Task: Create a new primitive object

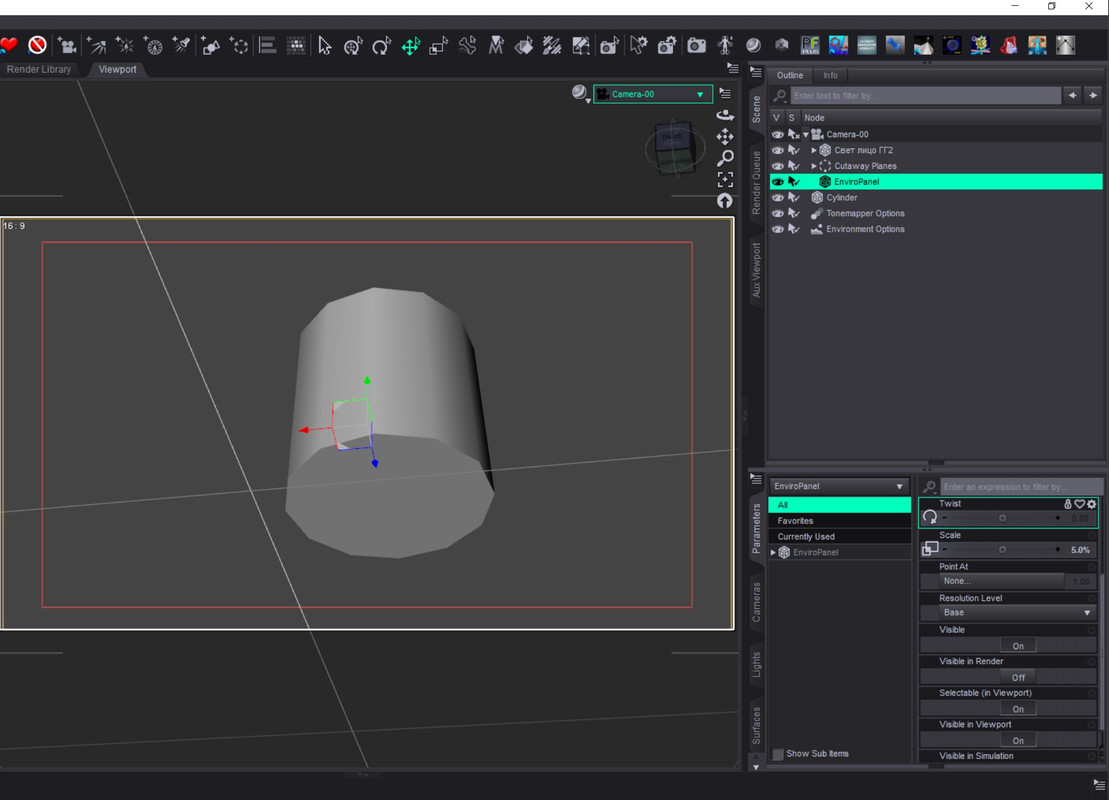Action: [x=210, y=46]
